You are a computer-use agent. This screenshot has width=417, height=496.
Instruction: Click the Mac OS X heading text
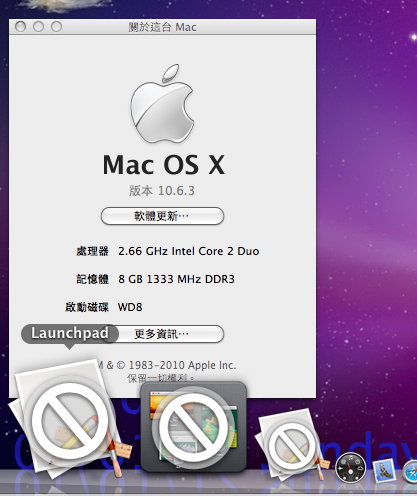[164, 165]
